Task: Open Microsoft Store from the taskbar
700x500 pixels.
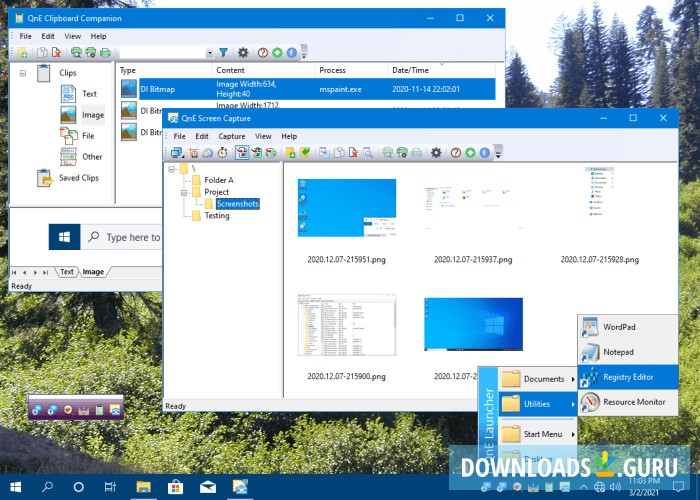Action: pyautogui.click(x=175, y=487)
